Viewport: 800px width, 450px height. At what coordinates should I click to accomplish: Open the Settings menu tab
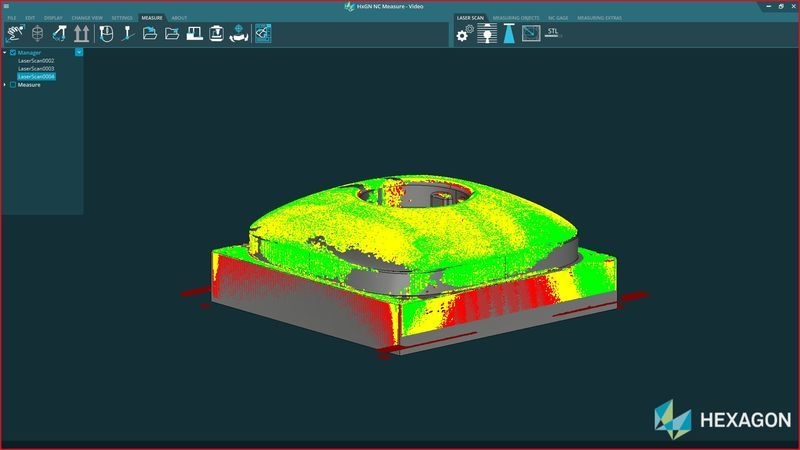[122, 18]
